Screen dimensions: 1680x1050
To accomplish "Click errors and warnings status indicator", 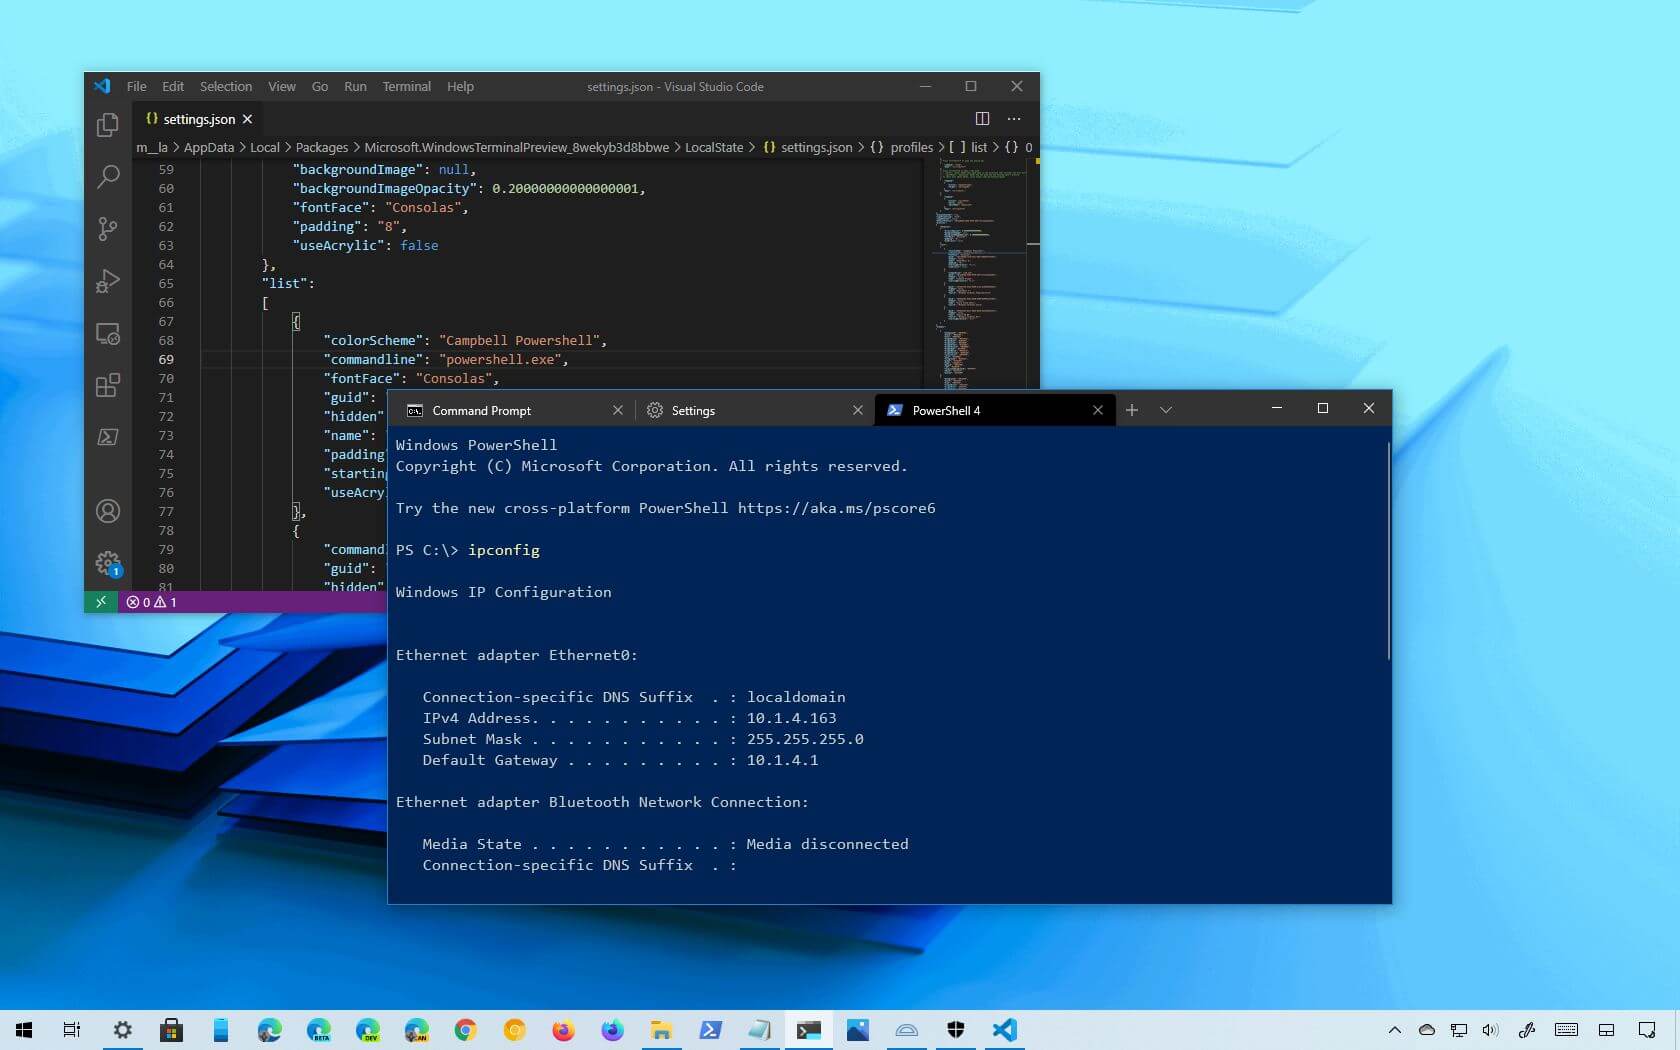I will 151,602.
